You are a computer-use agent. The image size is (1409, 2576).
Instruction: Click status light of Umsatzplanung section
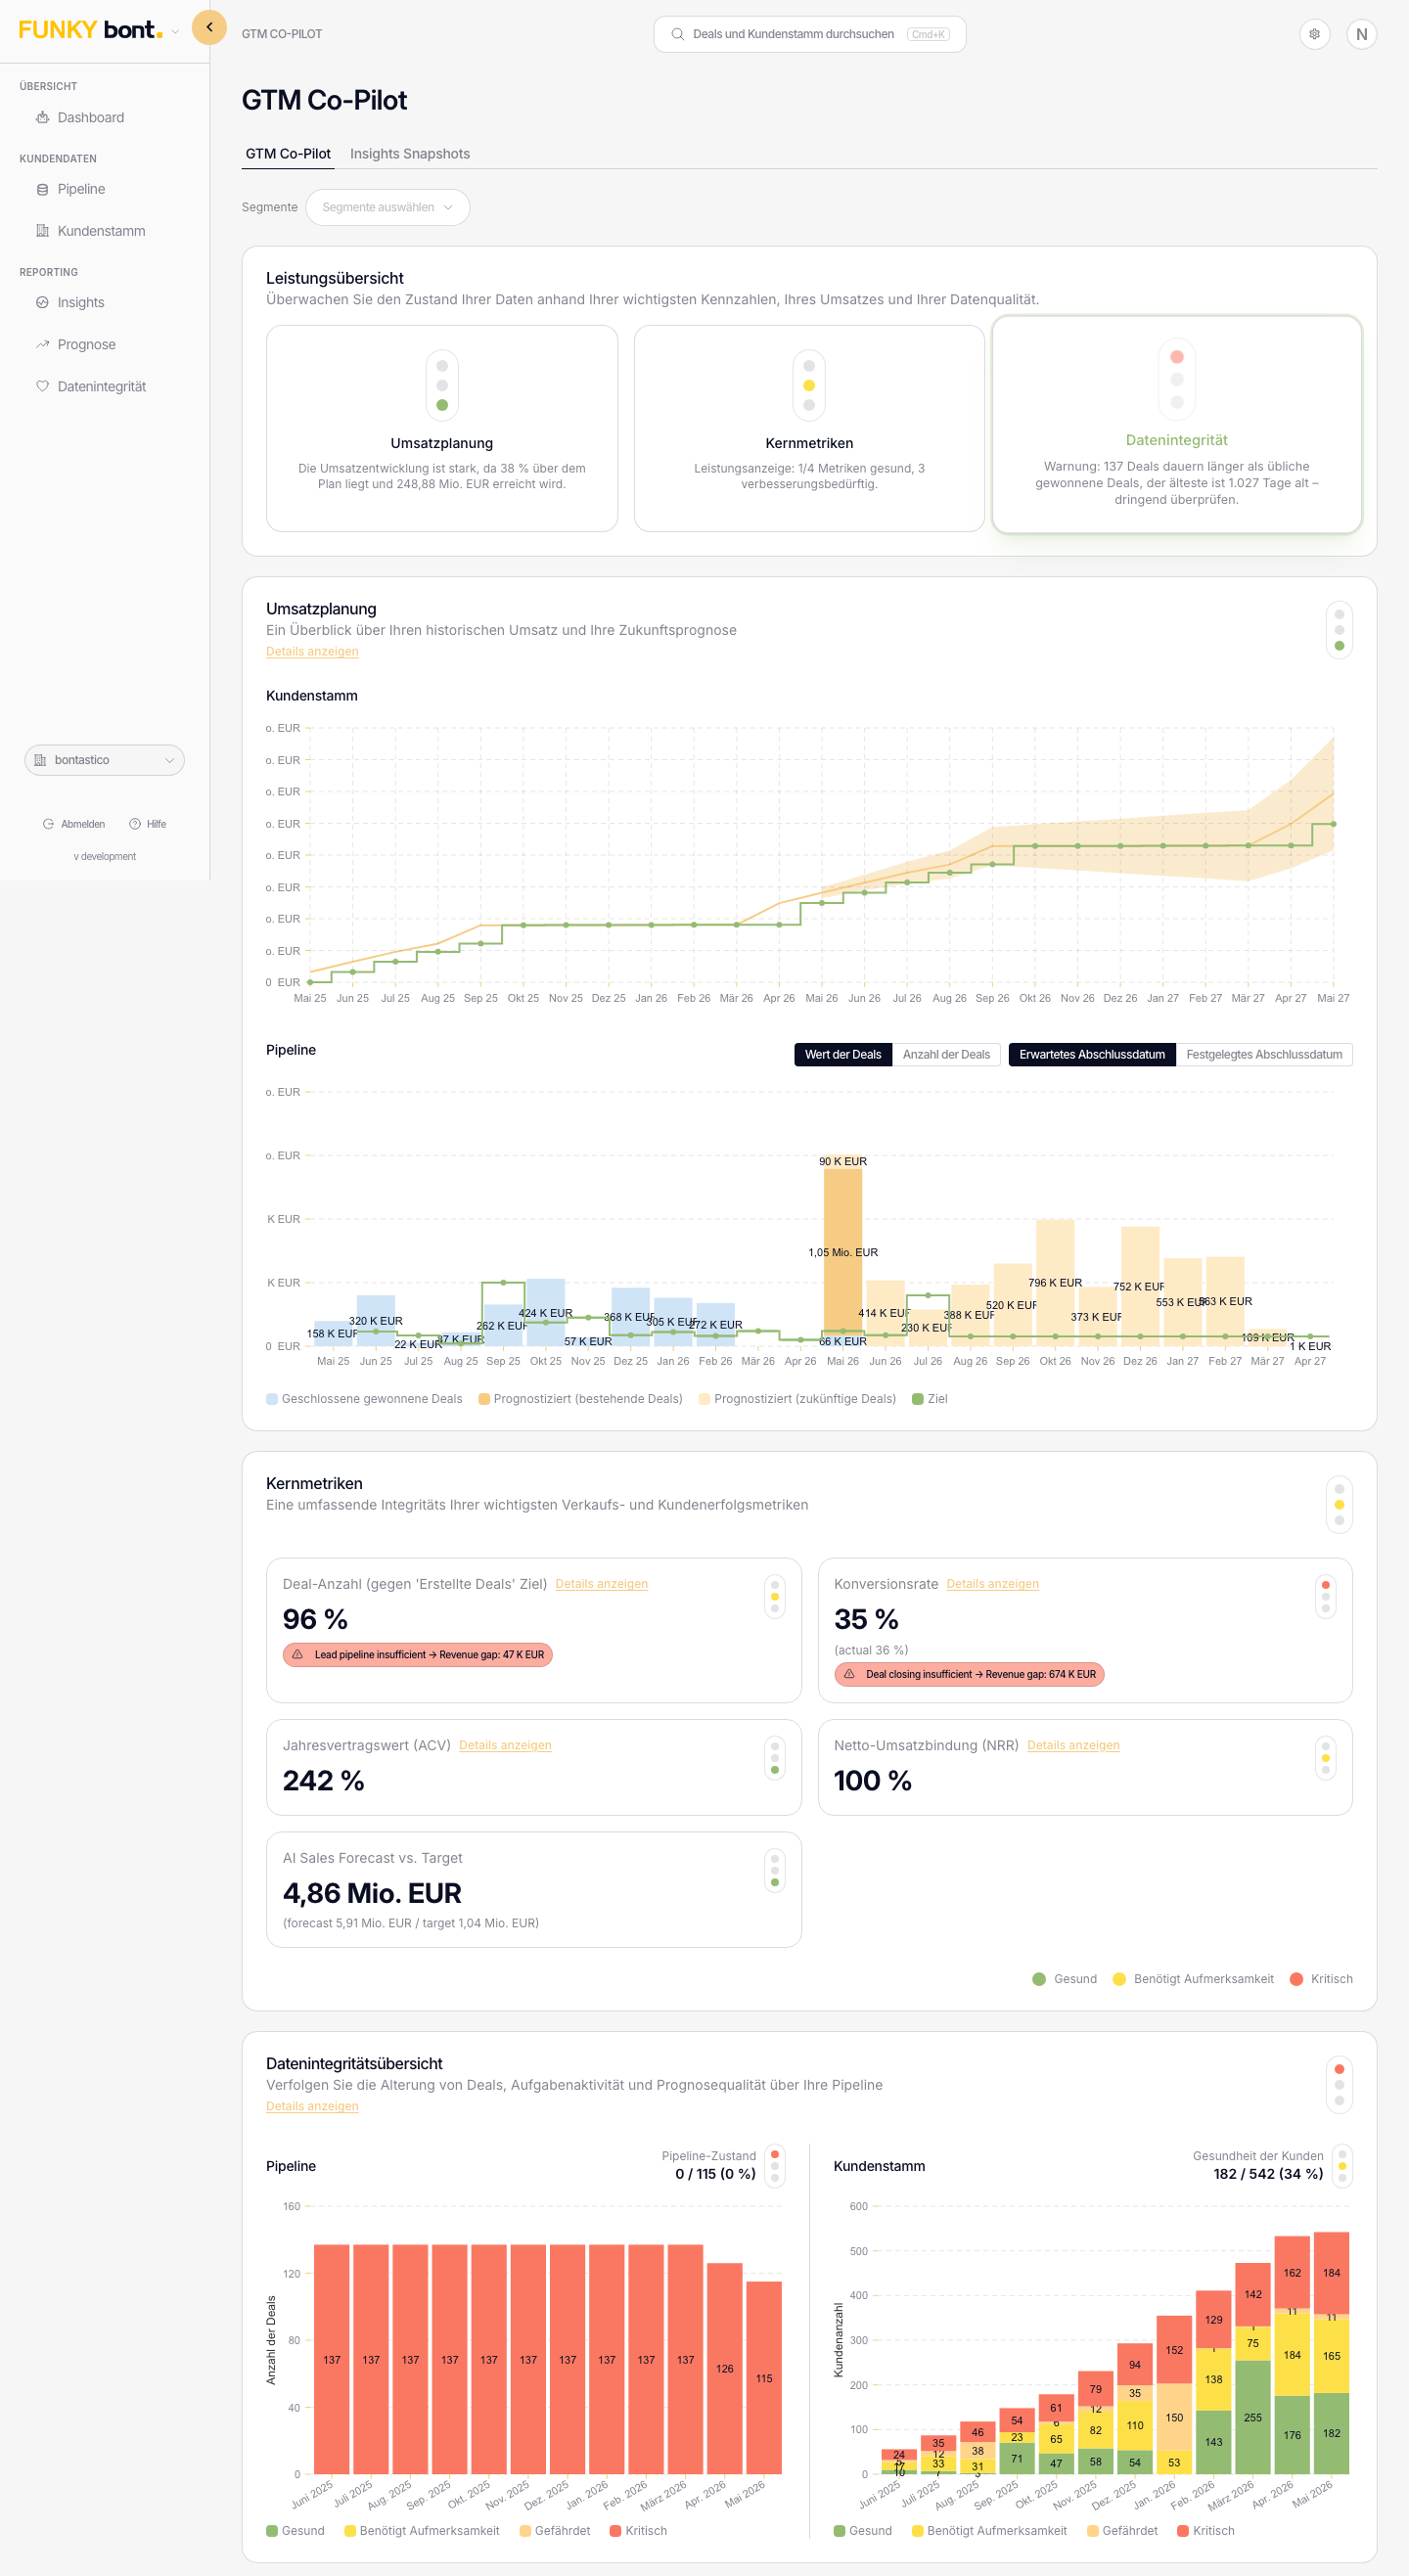pyautogui.click(x=1339, y=630)
